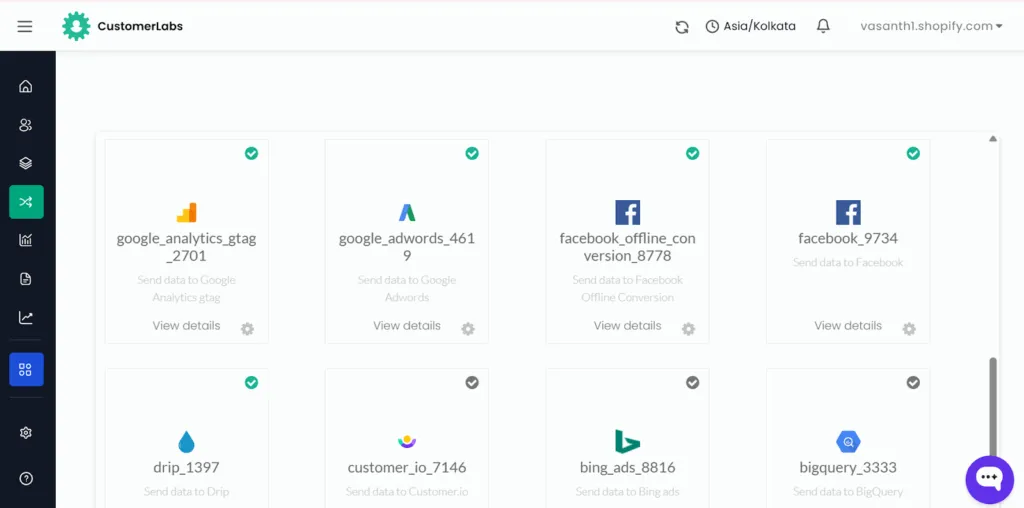1024x508 pixels.
Task: View details of google_analytics_gtag_2701
Action: click(186, 325)
